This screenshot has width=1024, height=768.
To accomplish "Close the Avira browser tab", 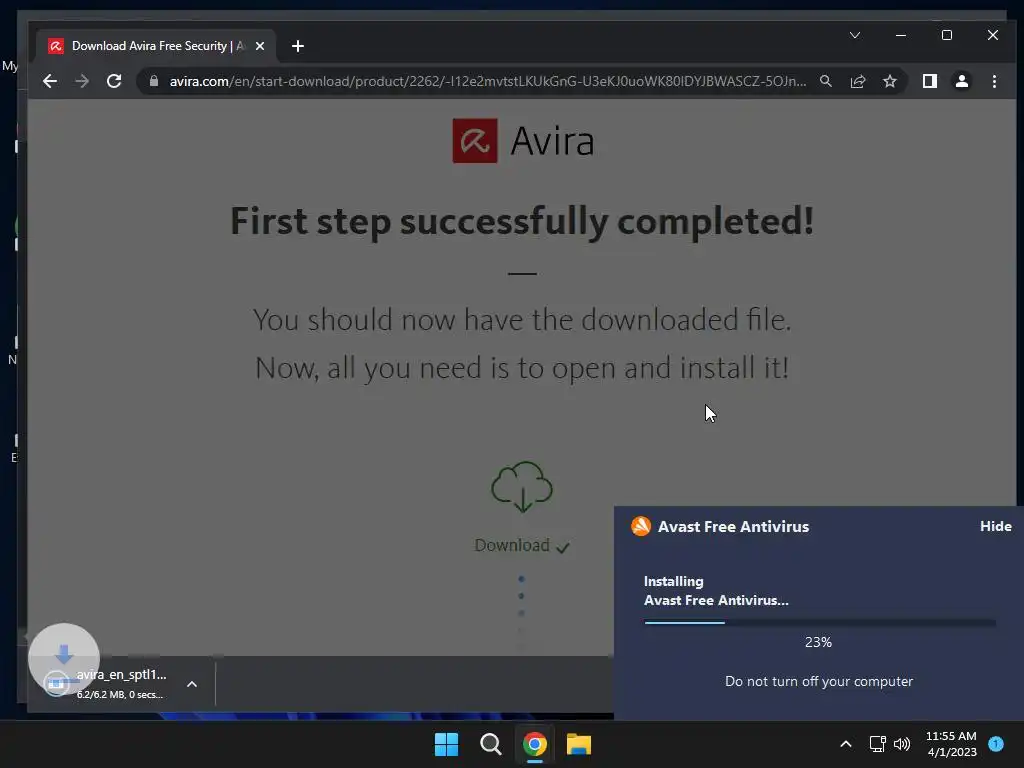I will click(260, 46).
